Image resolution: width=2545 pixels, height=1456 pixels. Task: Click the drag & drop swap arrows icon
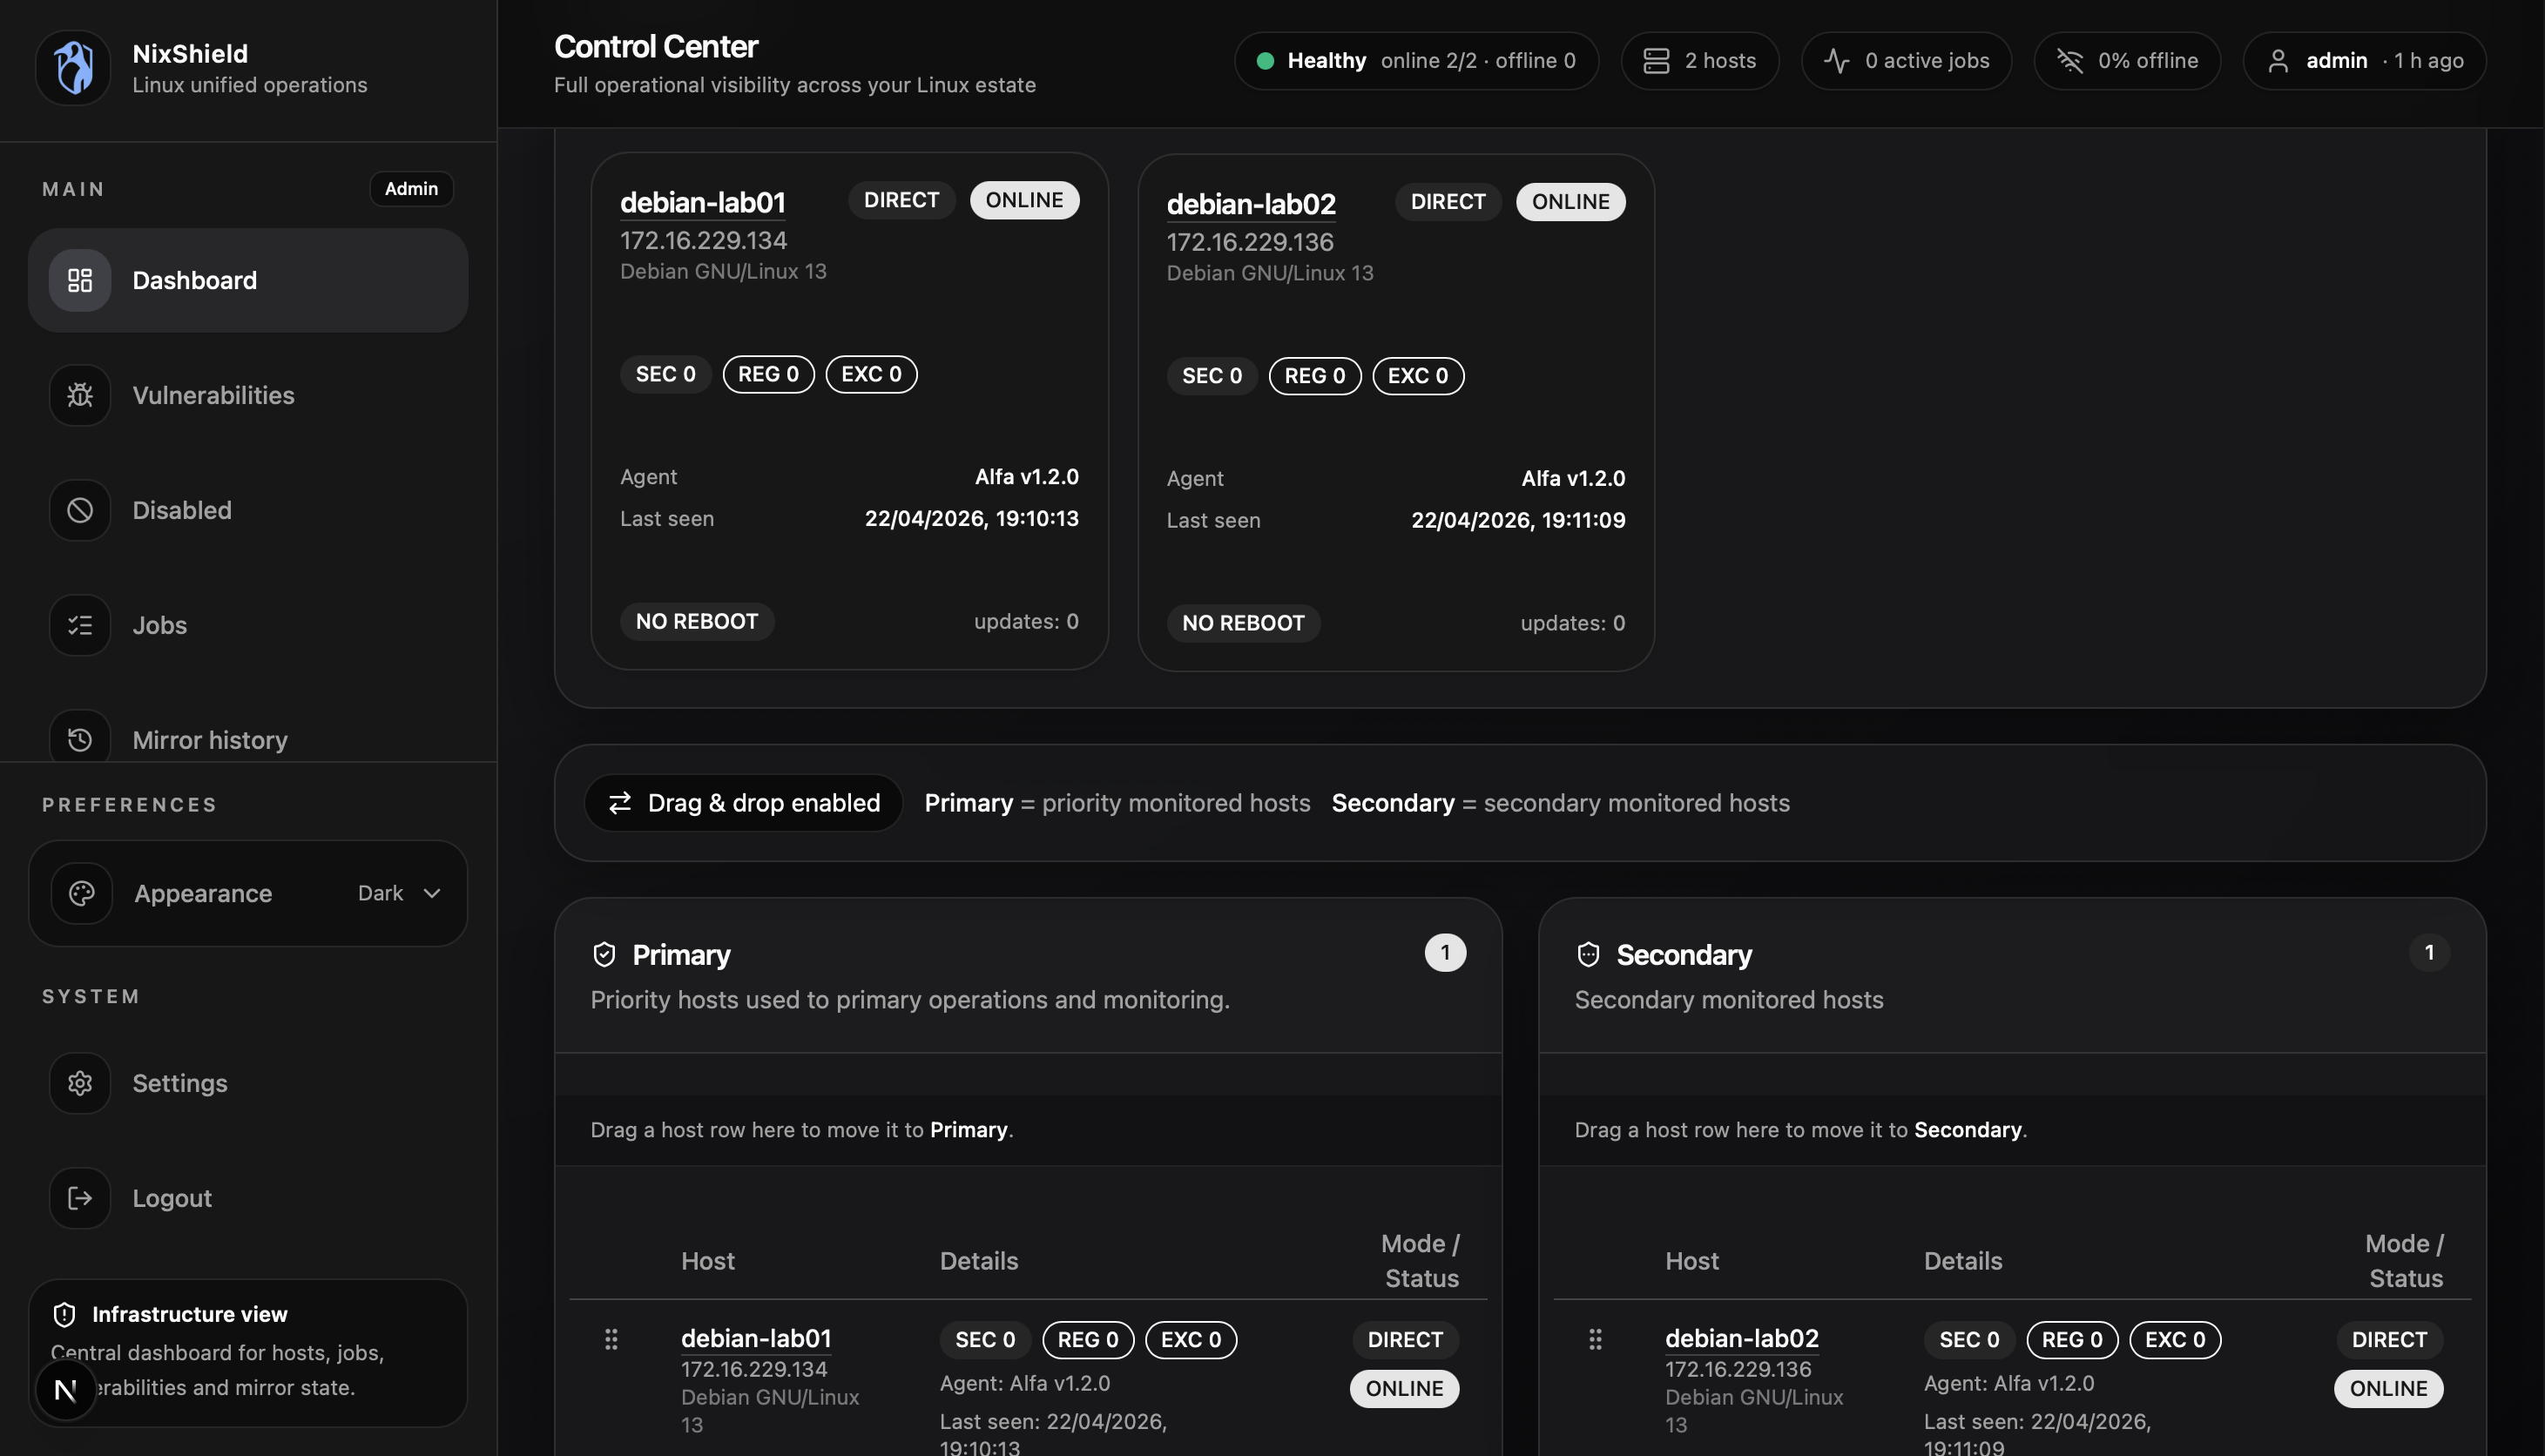tap(620, 803)
